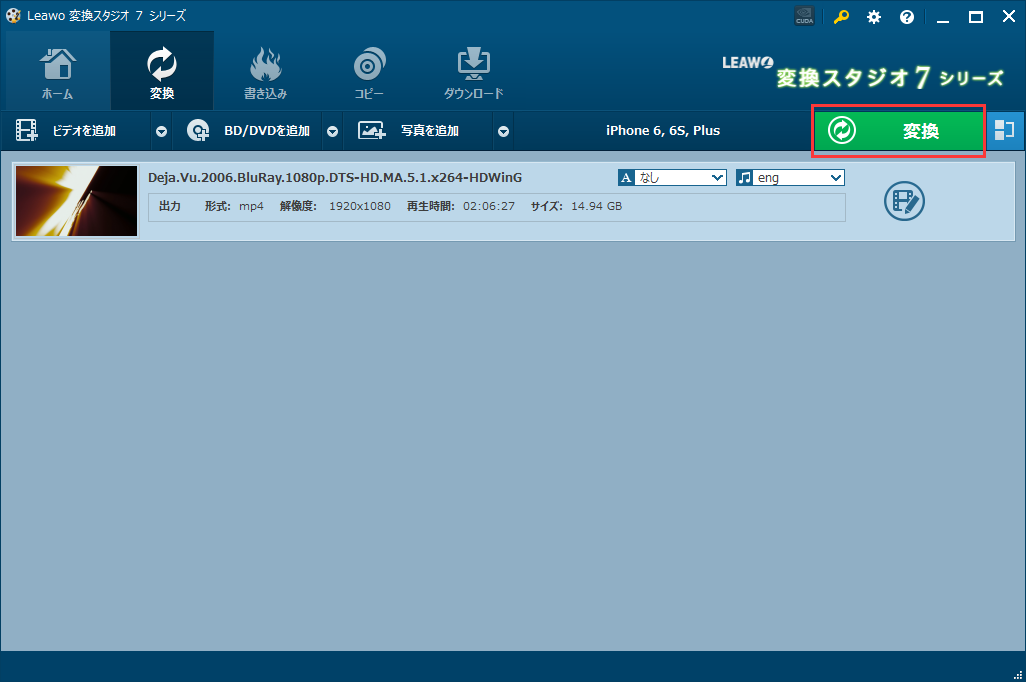Screen dimensions: 1026x682
Task: Switch to the 書き込み burn tab
Action: (266, 72)
